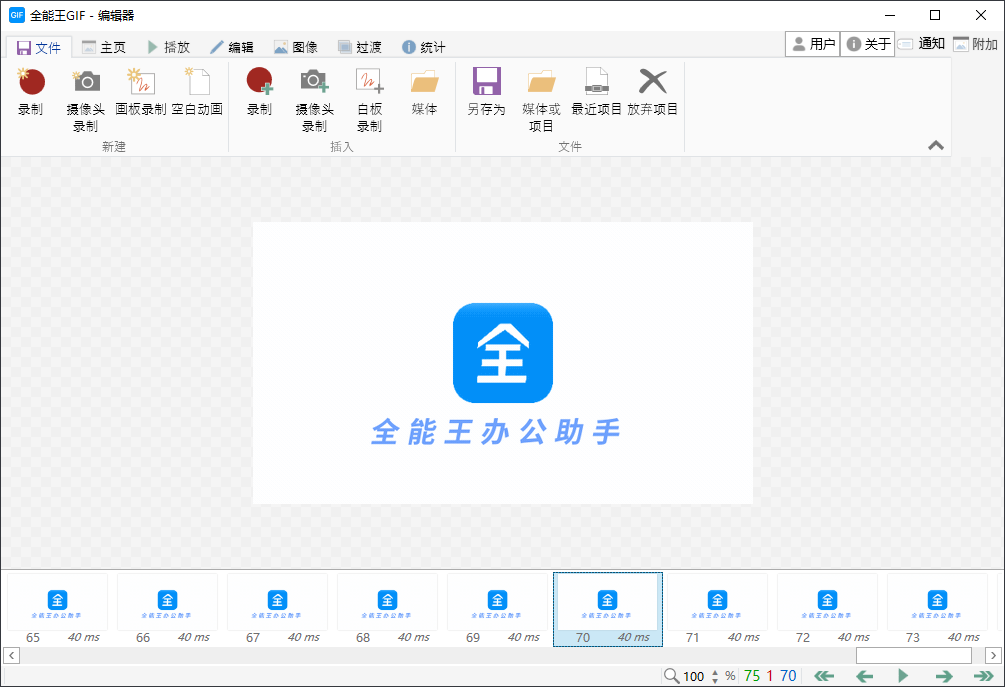Screen dimensions: 1005x687
Task: Open the 用户 (User) panel
Action: [812, 43]
